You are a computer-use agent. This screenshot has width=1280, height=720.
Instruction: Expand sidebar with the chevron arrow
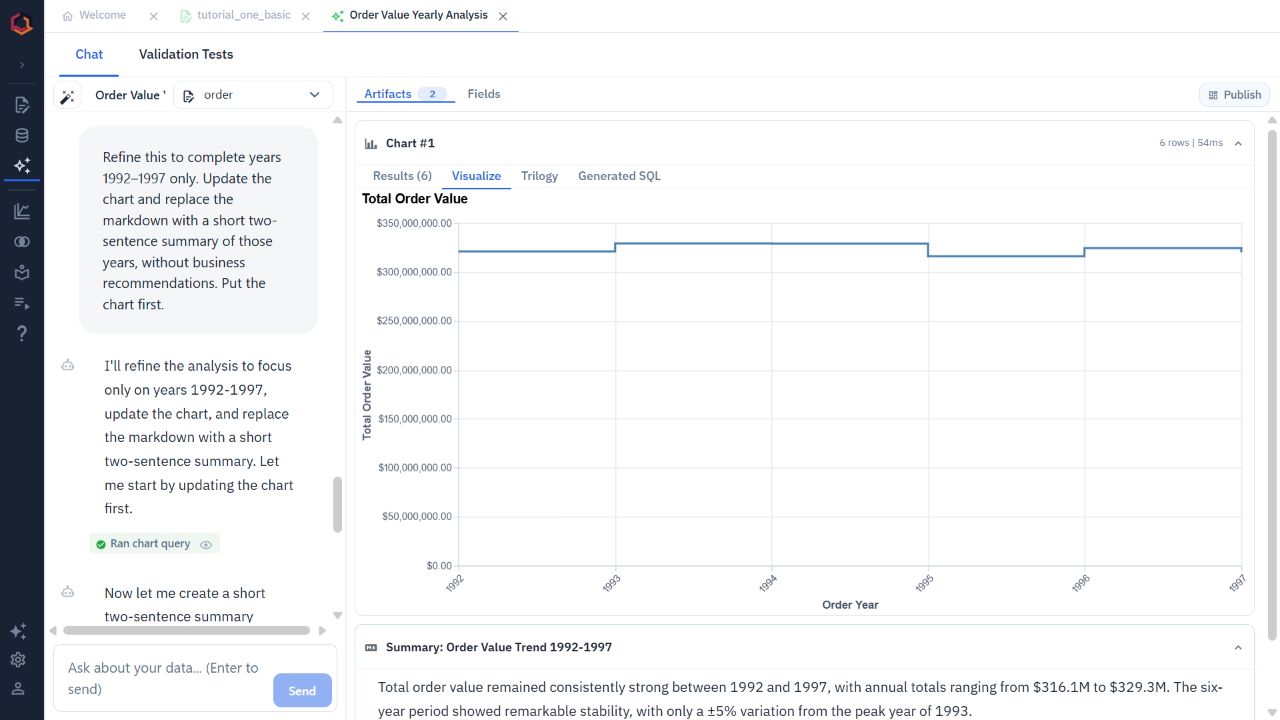pos(22,65)
